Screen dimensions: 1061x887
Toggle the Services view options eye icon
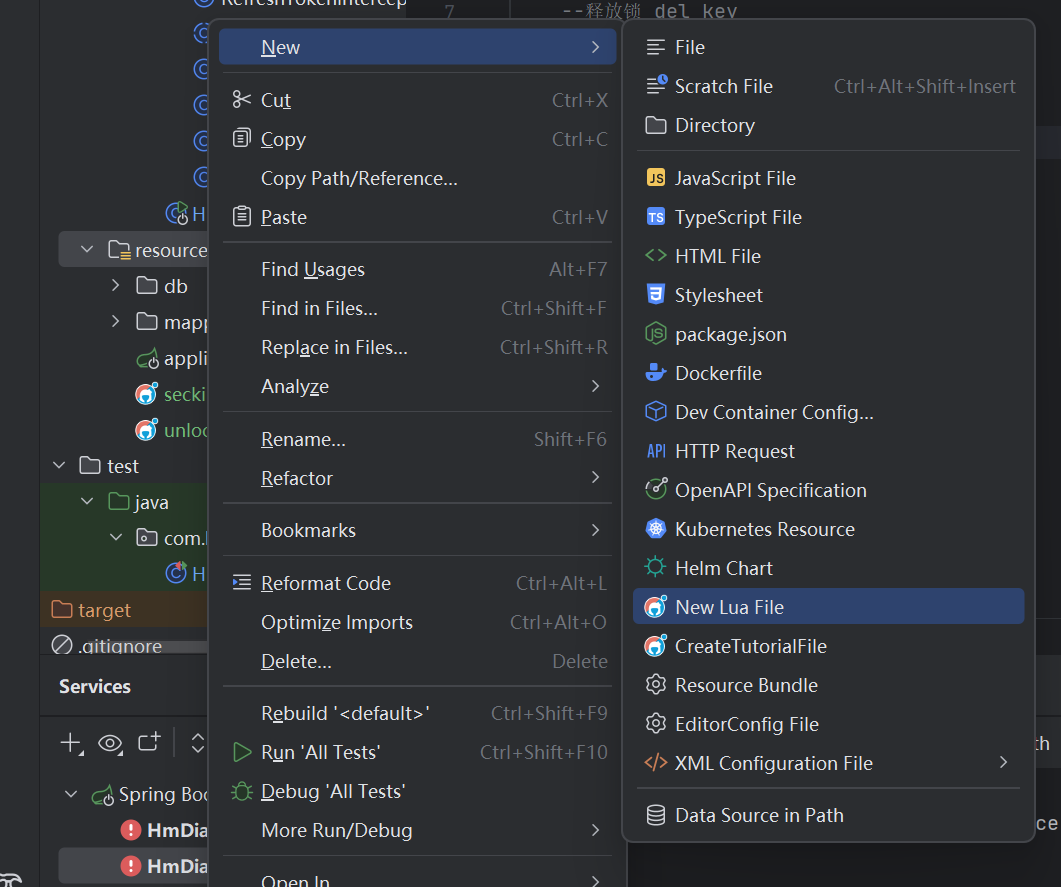[110, 744]
